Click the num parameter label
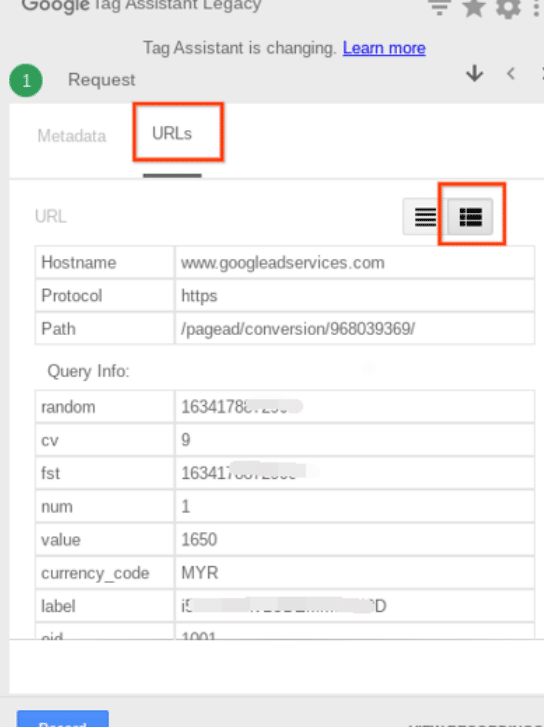Viewport: 544px width, 727px height. 57,506
